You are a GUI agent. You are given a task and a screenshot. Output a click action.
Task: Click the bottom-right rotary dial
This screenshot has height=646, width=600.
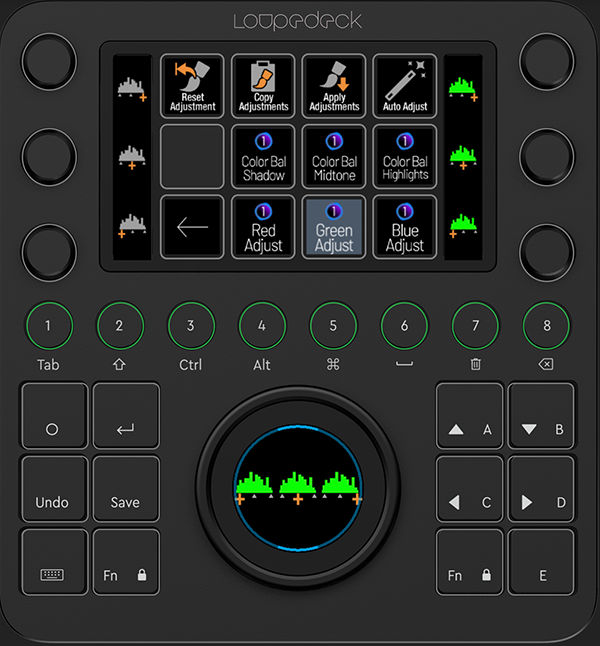tap(547, 252)
